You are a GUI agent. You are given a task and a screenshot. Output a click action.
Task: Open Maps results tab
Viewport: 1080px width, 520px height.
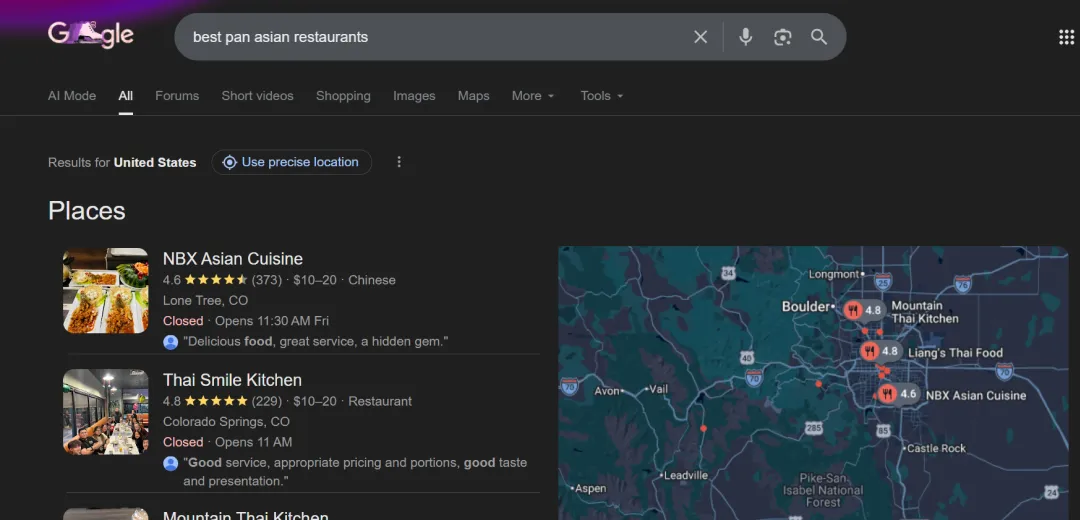pyautogui.click(x=473, y=96)
